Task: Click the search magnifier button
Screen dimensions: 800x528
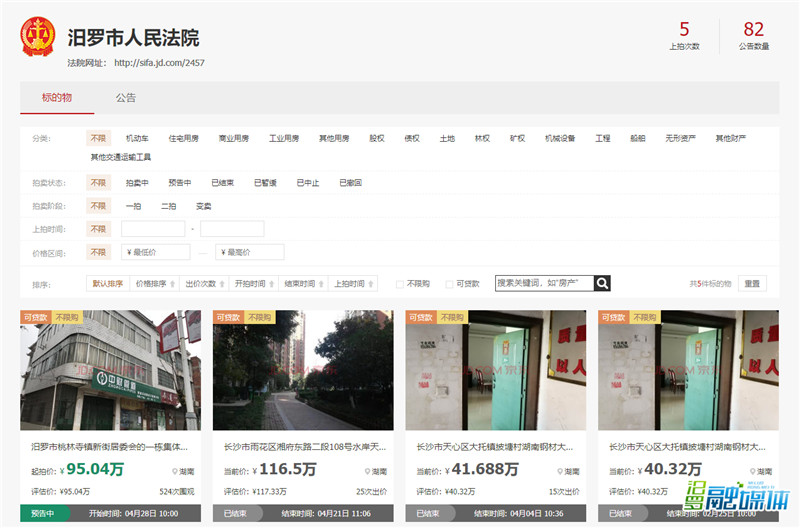Action: (602, 283)
